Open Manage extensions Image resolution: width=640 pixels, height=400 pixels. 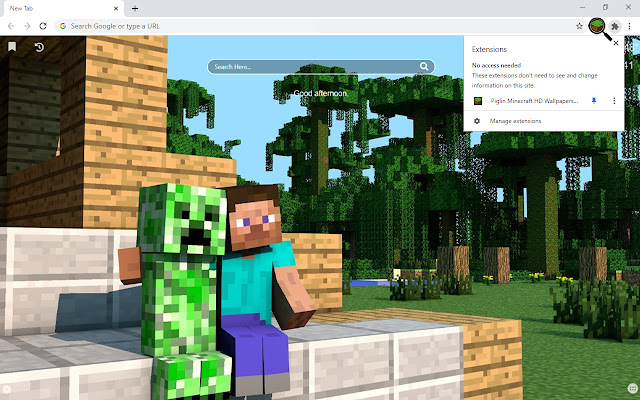click(x=515, y=121)
